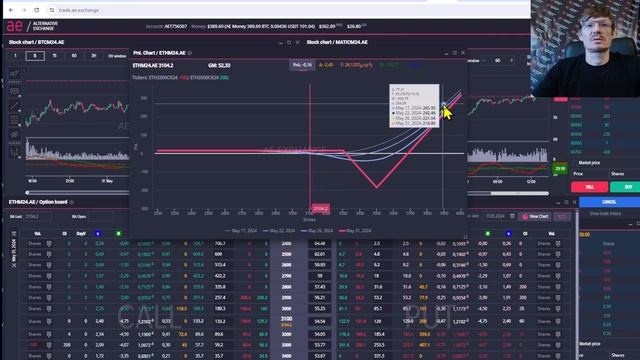Click the 60 interval value in MATICM24 chart
The width and height of the screenshot is (640, 360).
498,60
